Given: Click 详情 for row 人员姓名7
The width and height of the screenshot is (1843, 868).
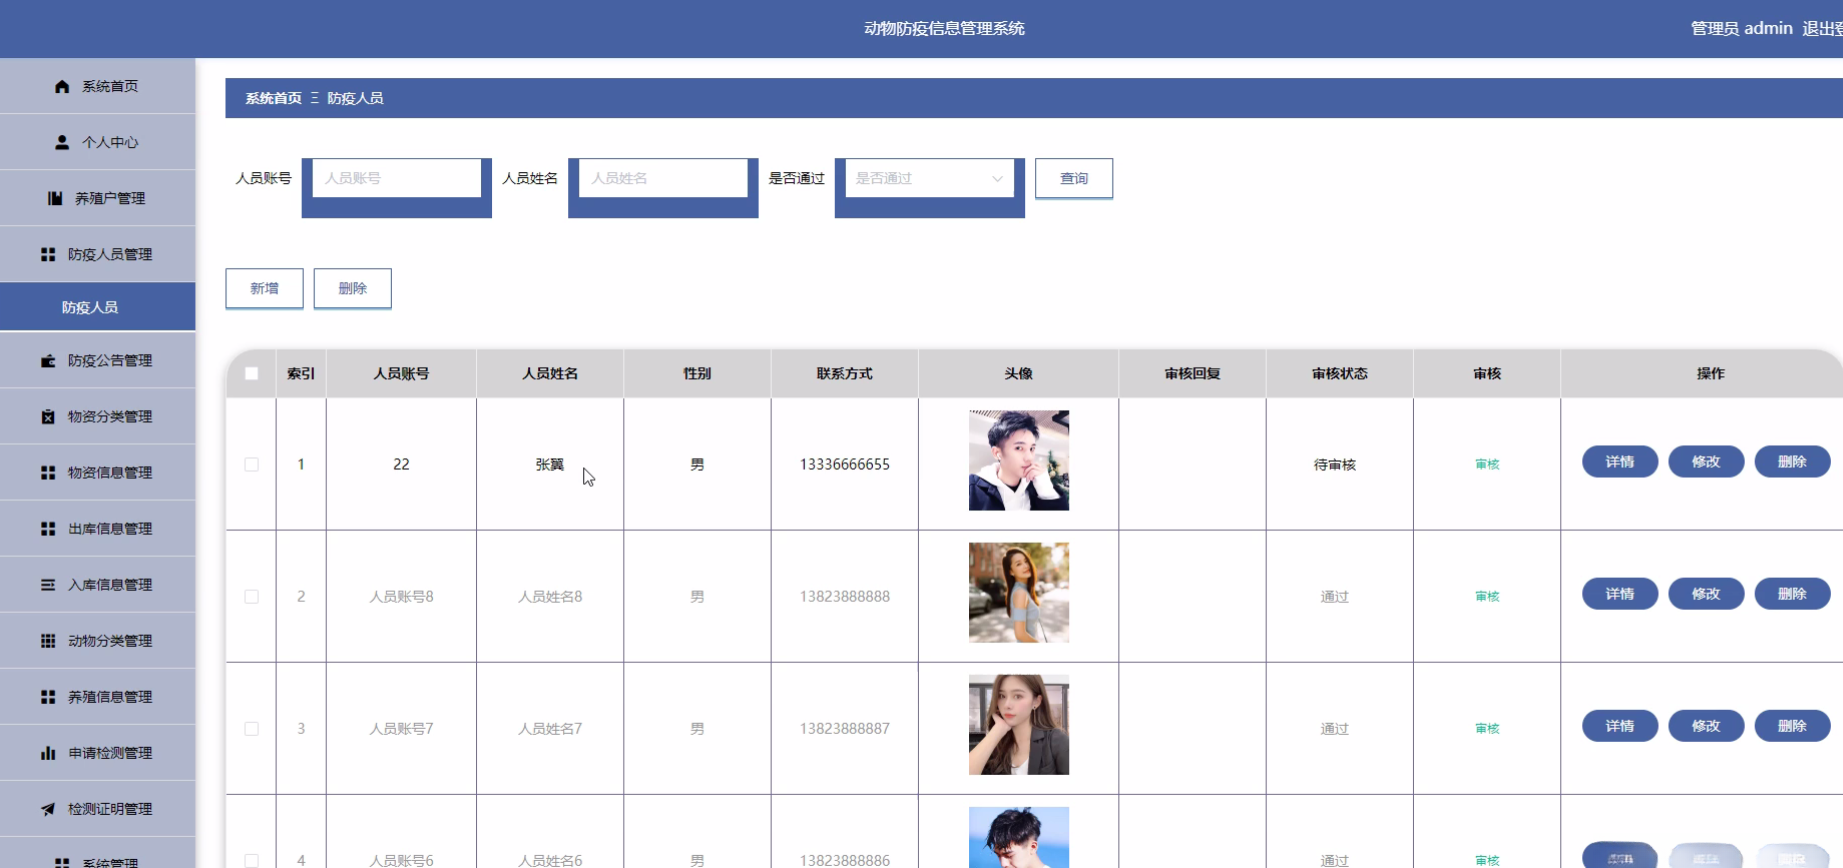Looking at the screenshot, I should pos(1620,725).
